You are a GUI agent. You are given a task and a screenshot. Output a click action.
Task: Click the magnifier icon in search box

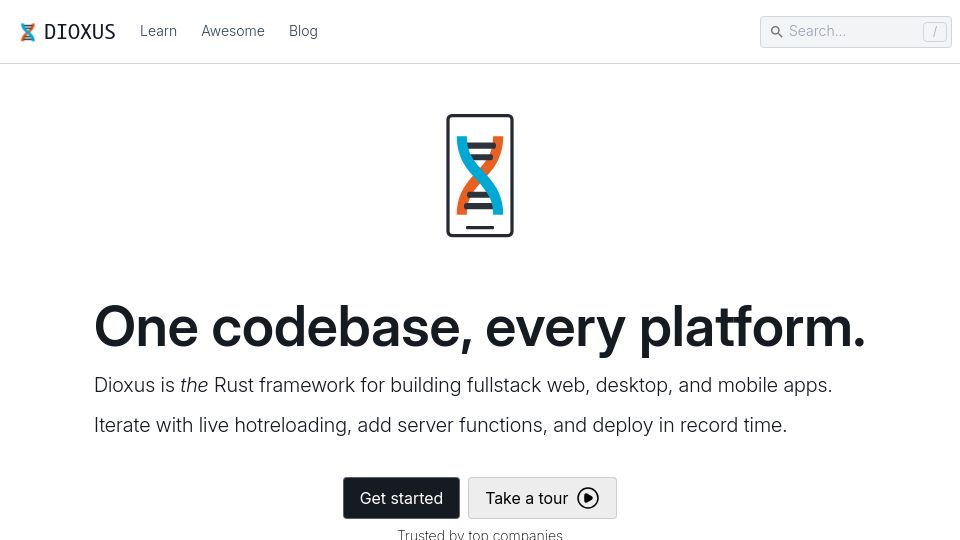(776, 32)
